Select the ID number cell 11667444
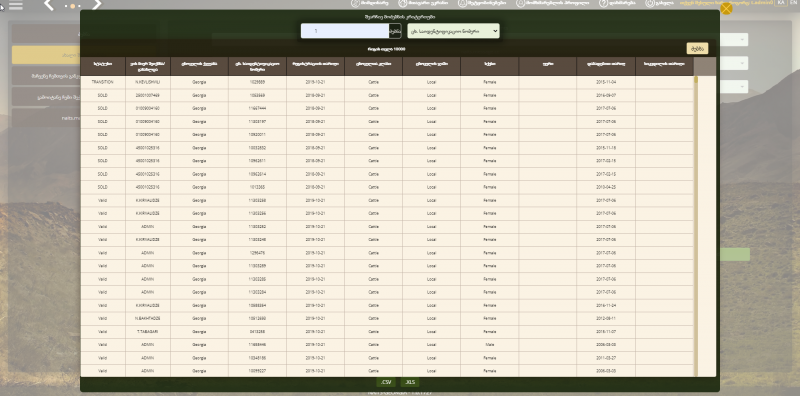Viewport: 800px width, 396px height. (x=258, y=109)
